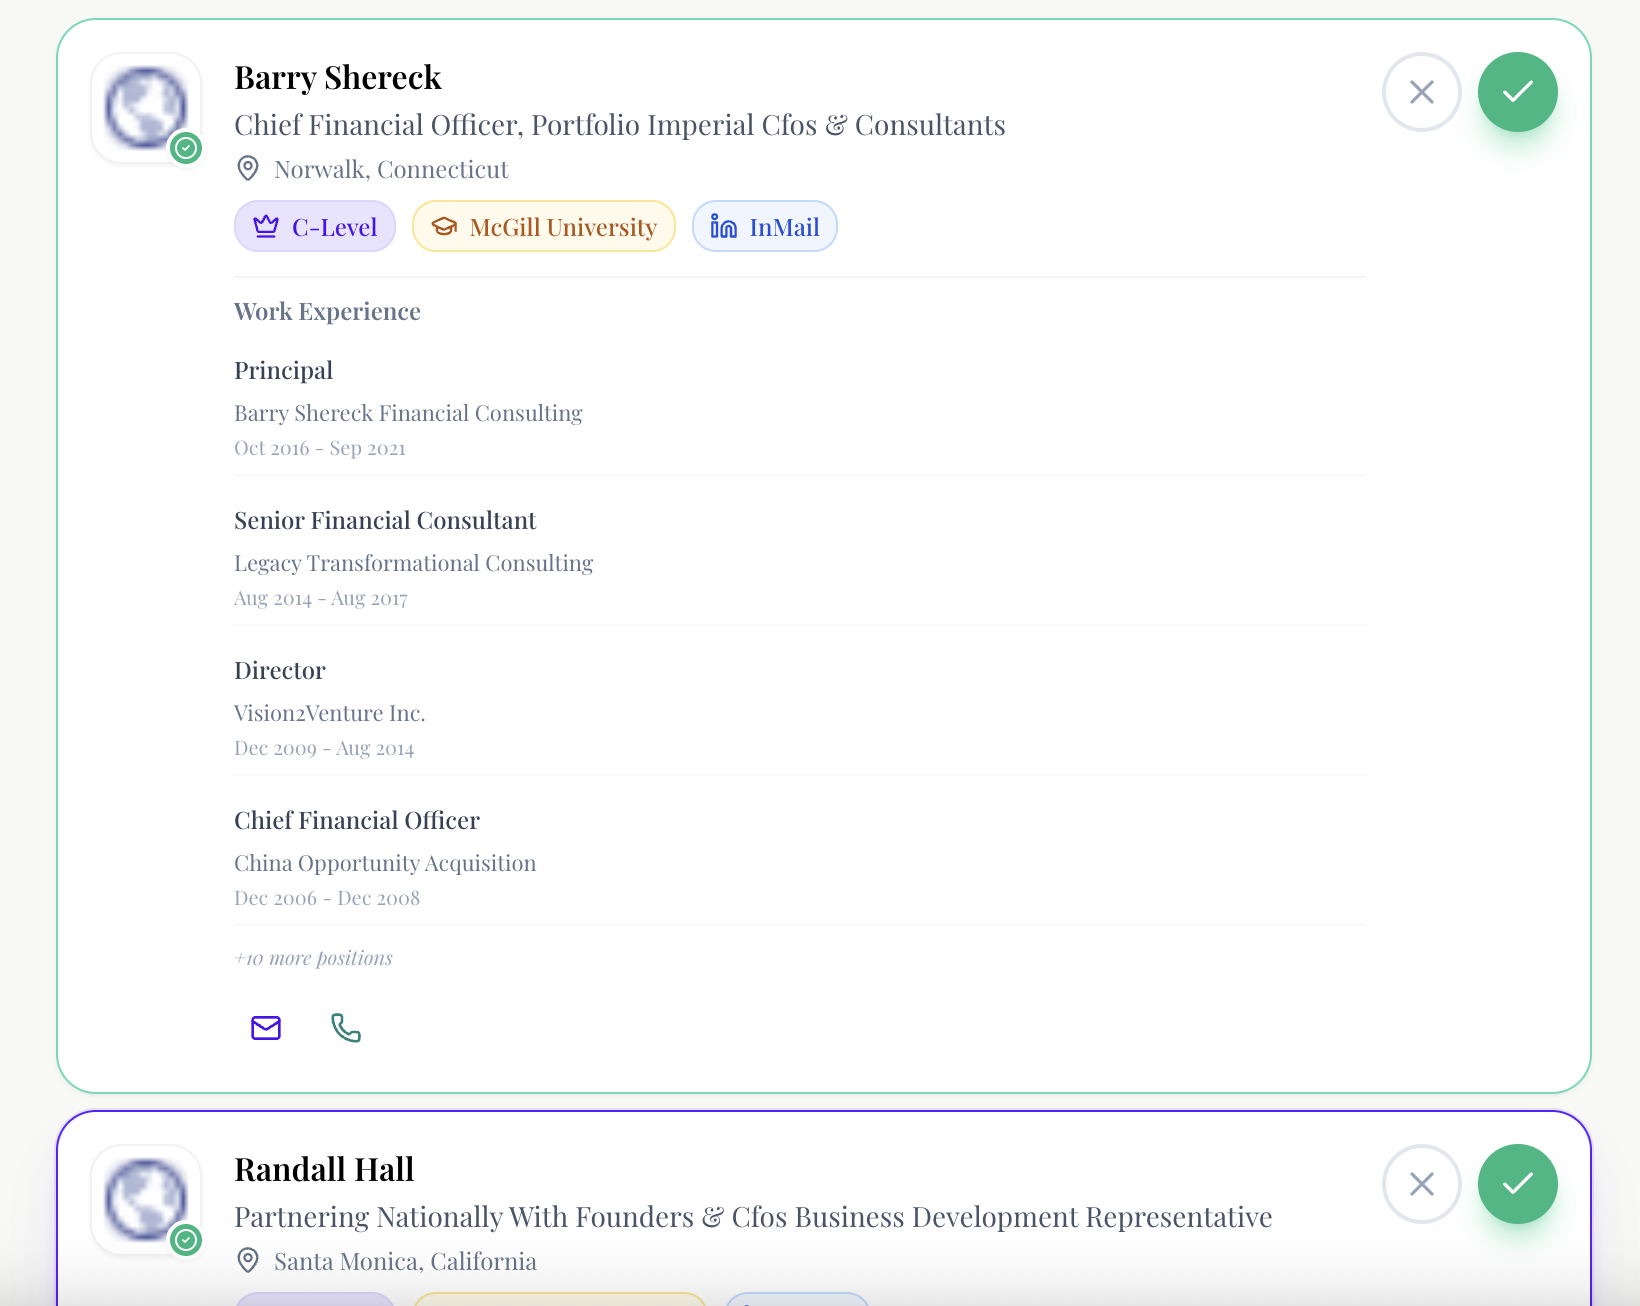Toggle the InMail availability badge
Image resolution: width=1640 pixels, height=1306 pixels.
pyautogui.click(x=764, y=226)
